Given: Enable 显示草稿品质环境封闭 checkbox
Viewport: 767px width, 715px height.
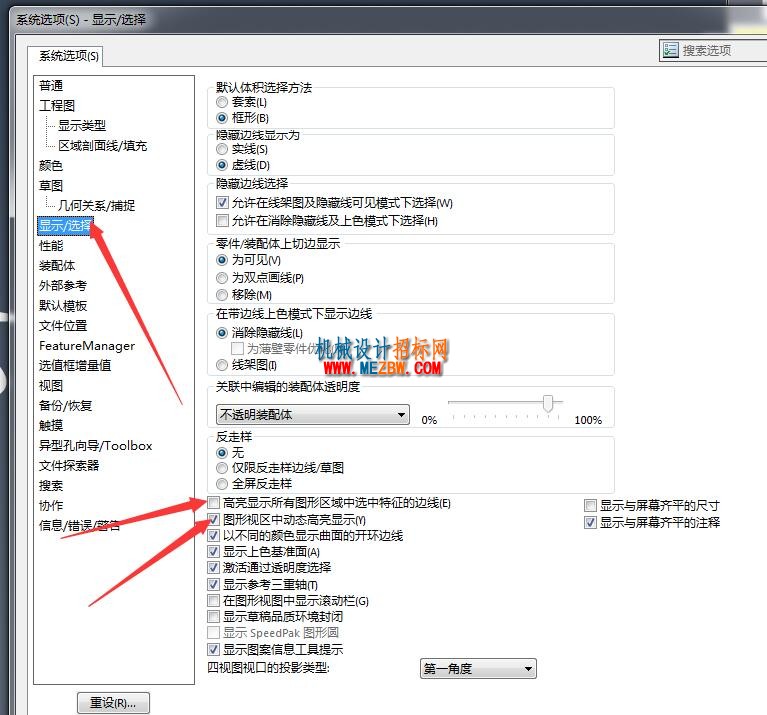Looking at the screenshot, I should [214, 617].
